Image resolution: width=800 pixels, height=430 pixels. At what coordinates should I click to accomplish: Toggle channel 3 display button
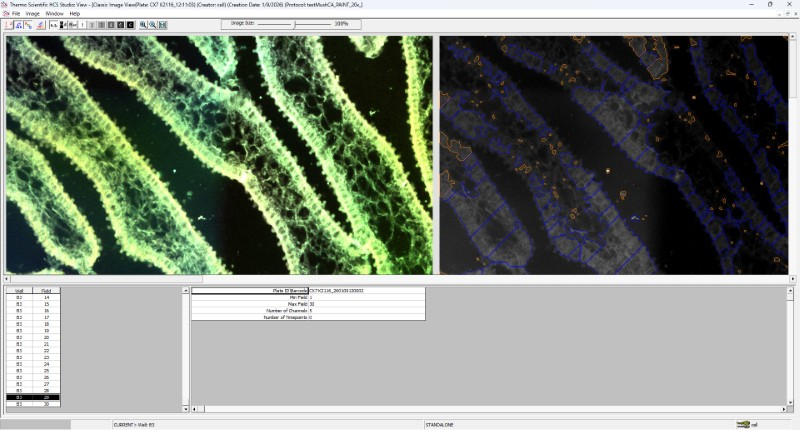pos(101,25)
